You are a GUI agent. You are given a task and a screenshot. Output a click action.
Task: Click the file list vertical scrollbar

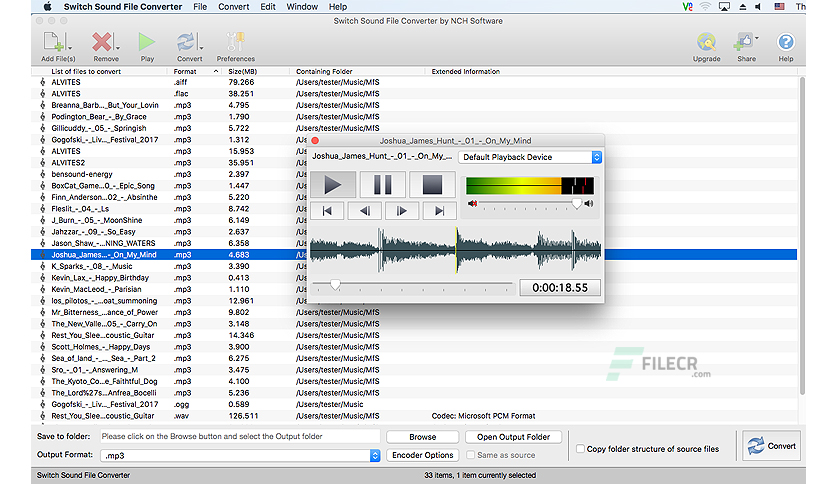point(801,236)
